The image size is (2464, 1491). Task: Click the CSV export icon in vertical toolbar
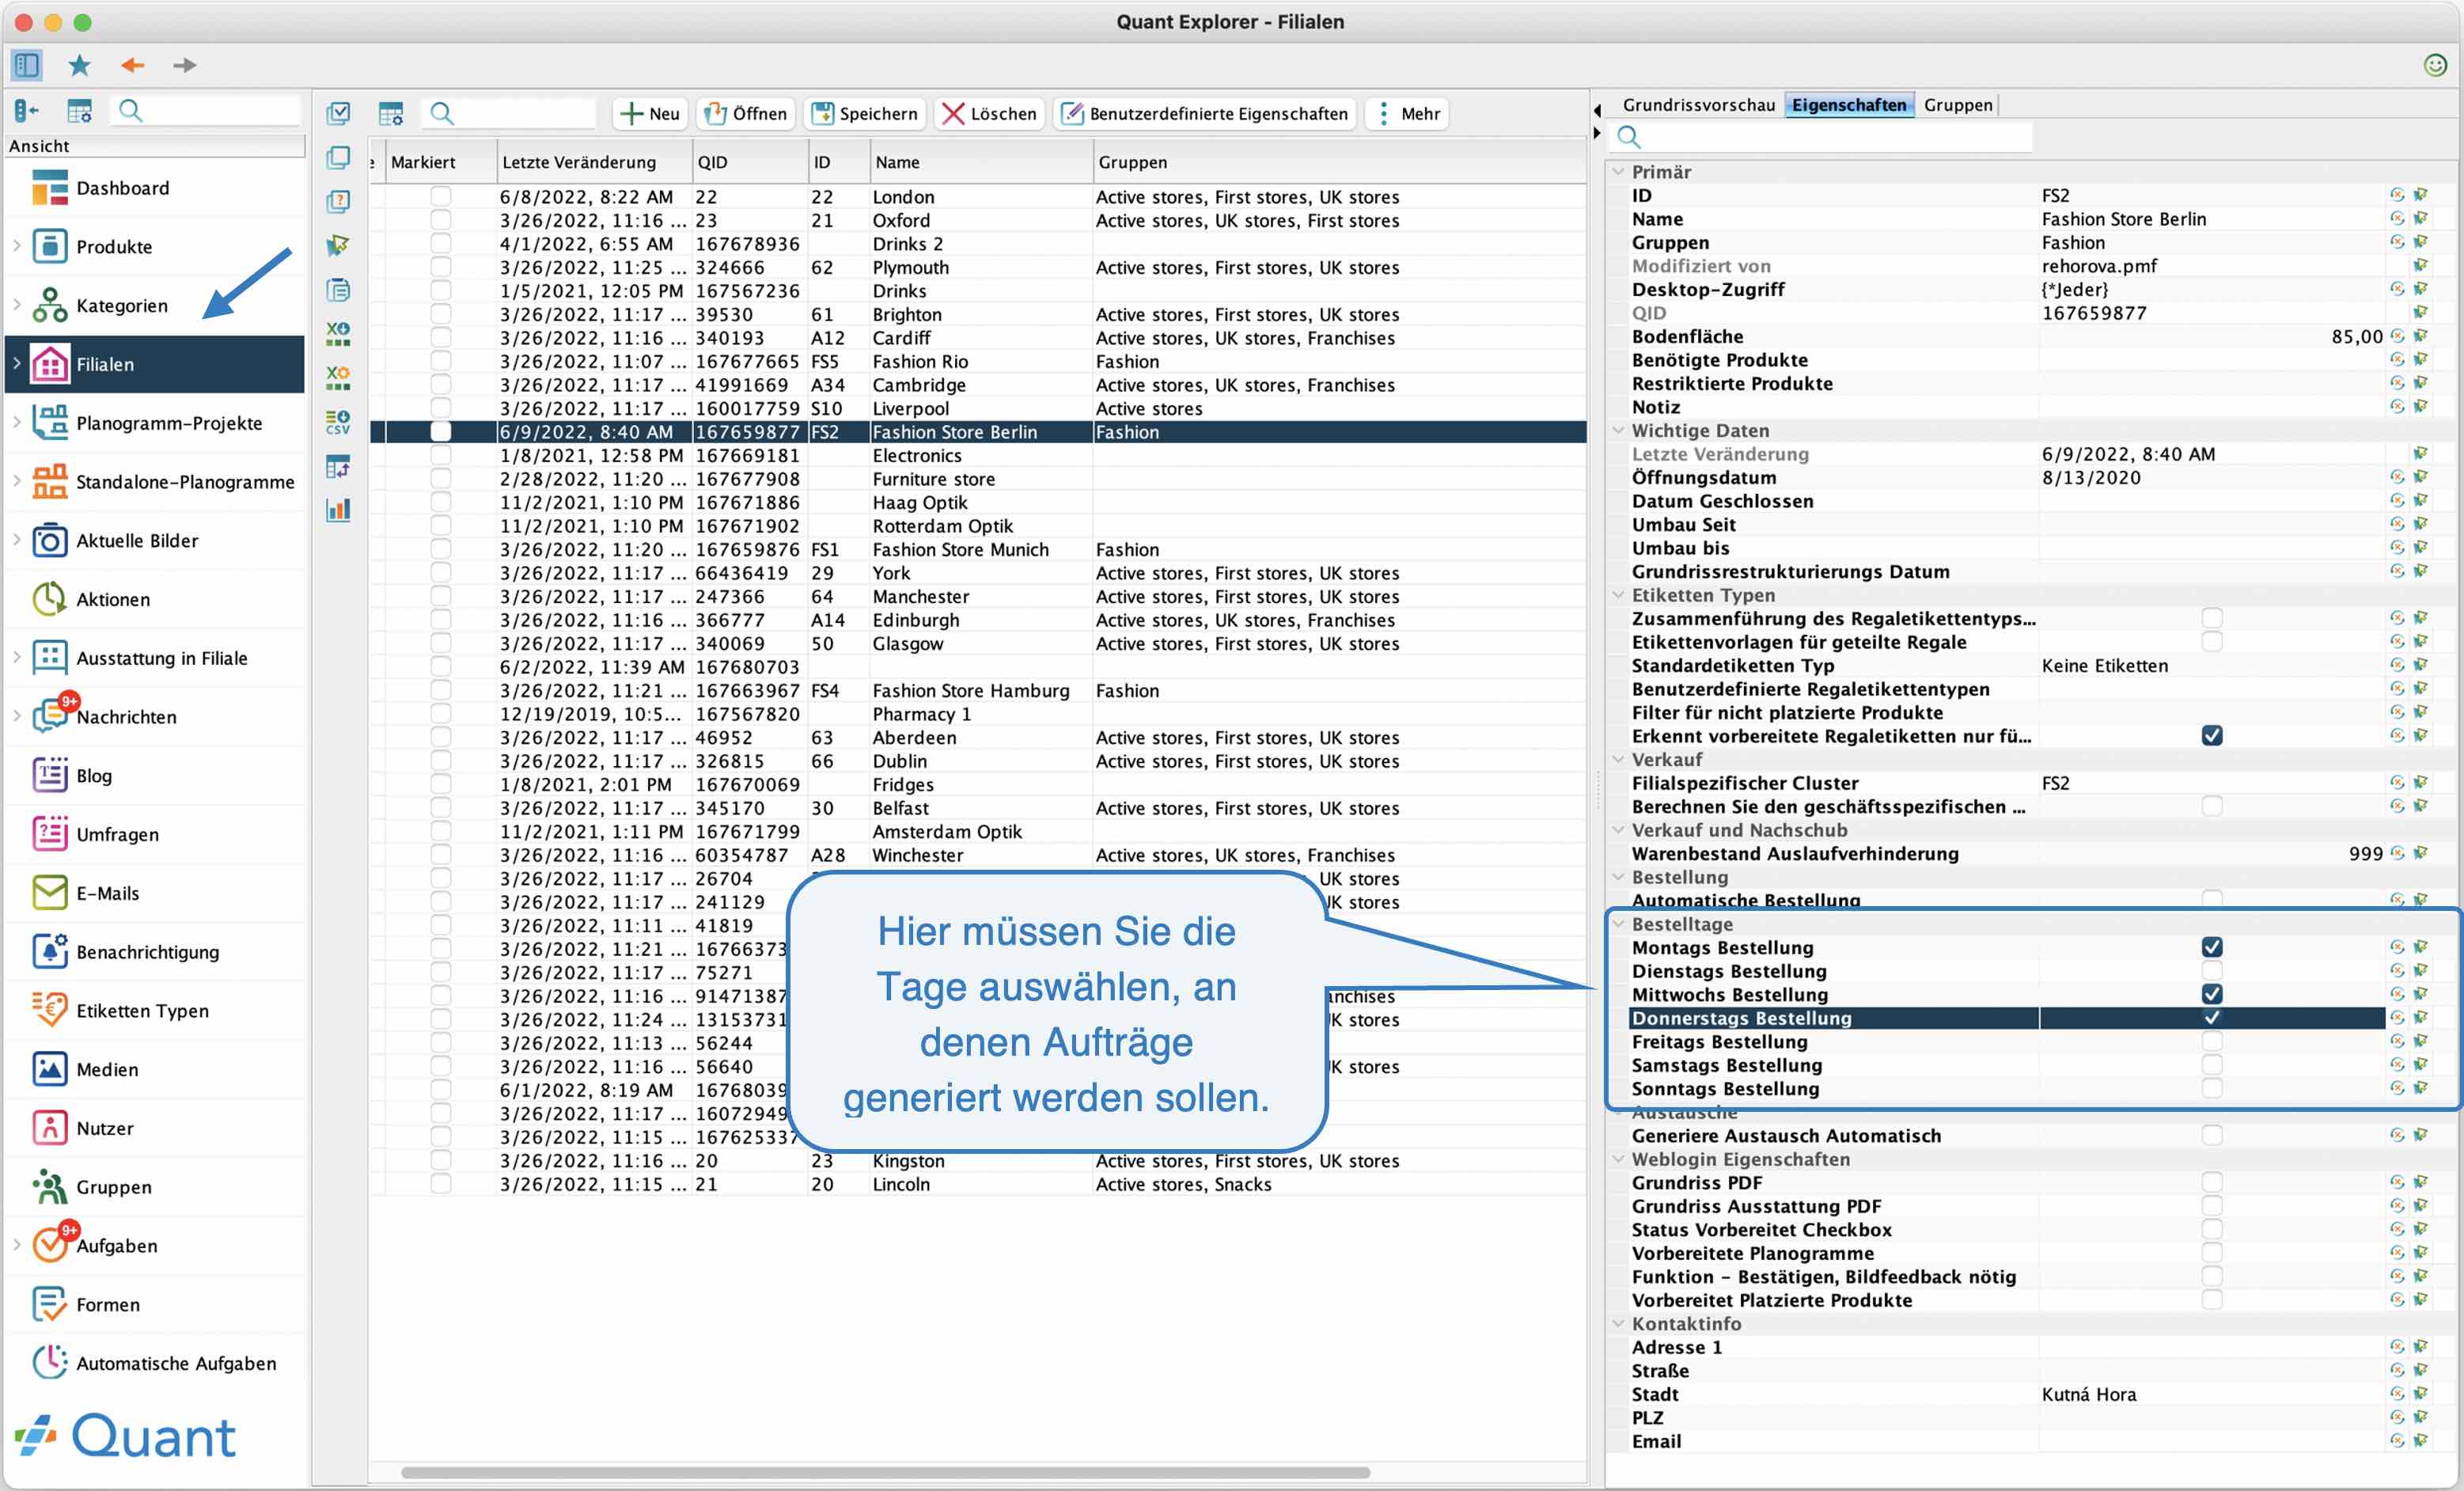pos(338,422)
